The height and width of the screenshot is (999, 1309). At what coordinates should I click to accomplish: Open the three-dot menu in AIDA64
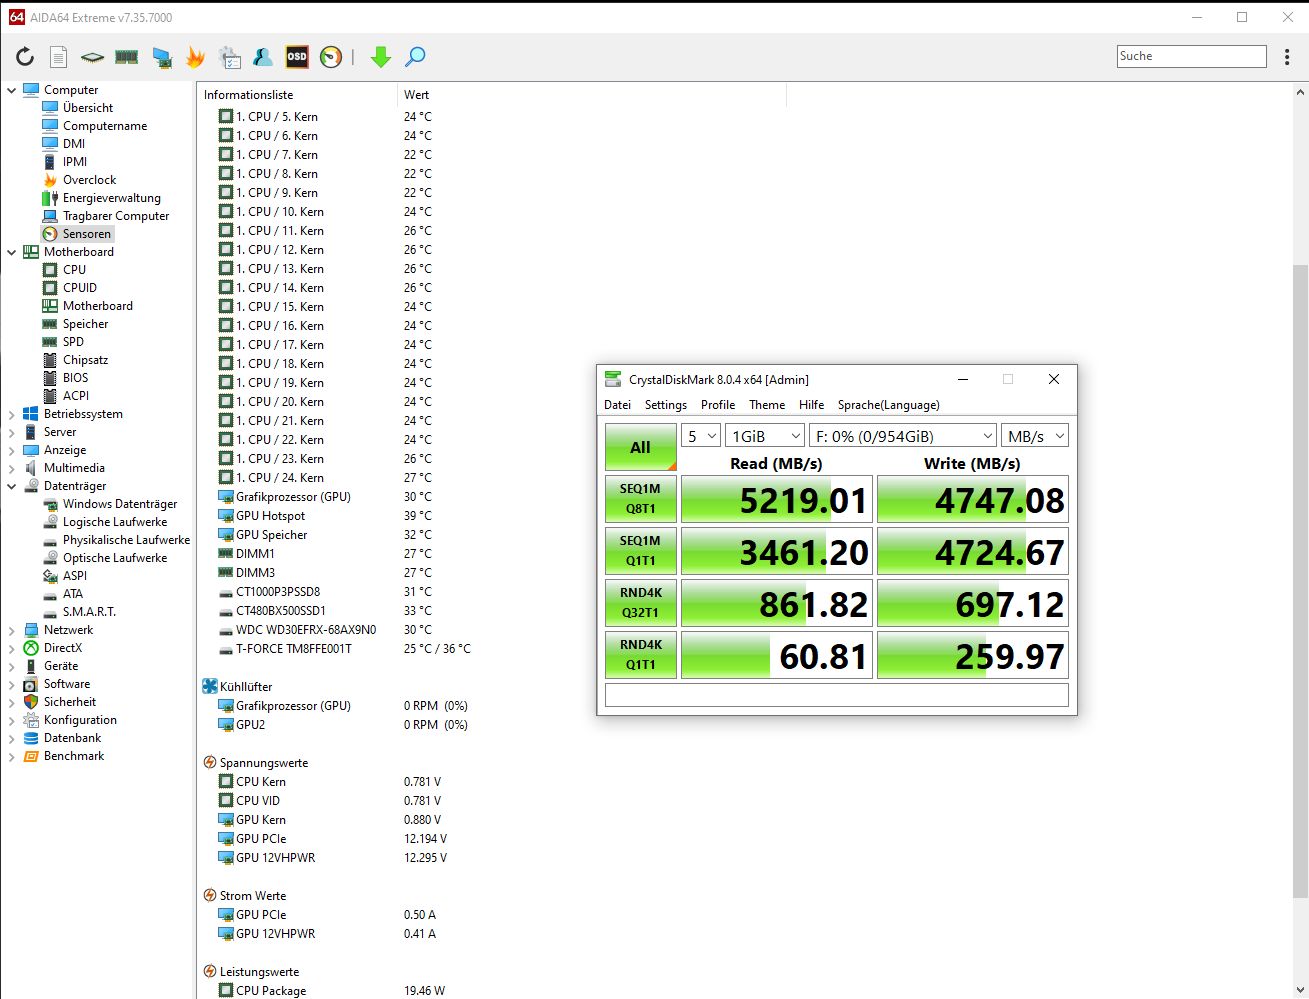pyautogui.click(x=1287, y=57)
